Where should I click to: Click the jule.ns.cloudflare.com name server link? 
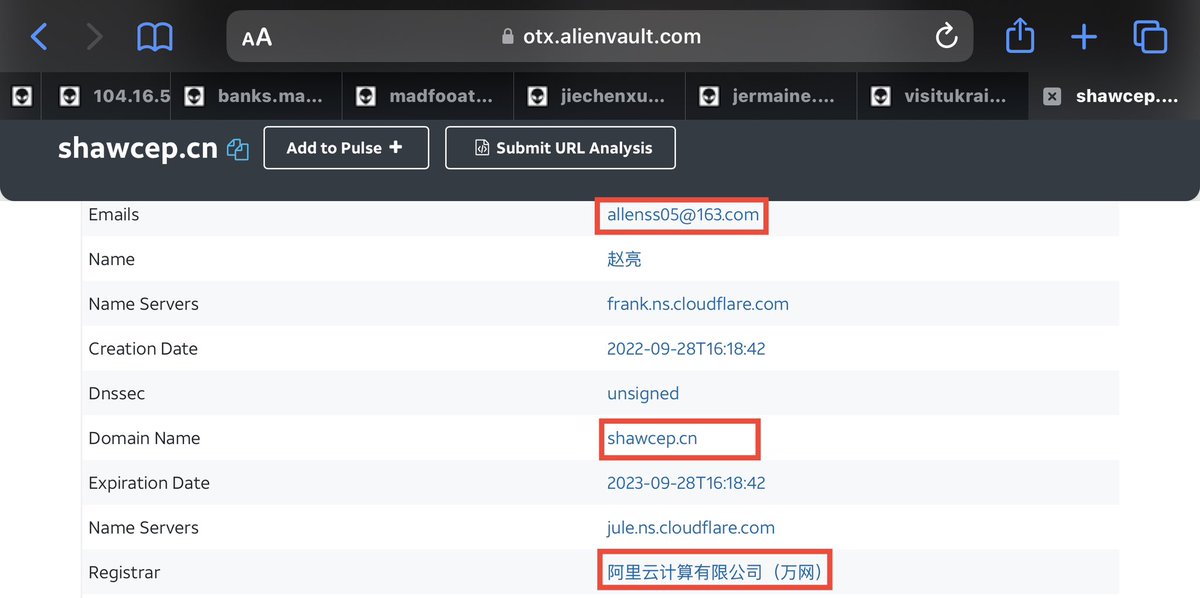(690, 528)
